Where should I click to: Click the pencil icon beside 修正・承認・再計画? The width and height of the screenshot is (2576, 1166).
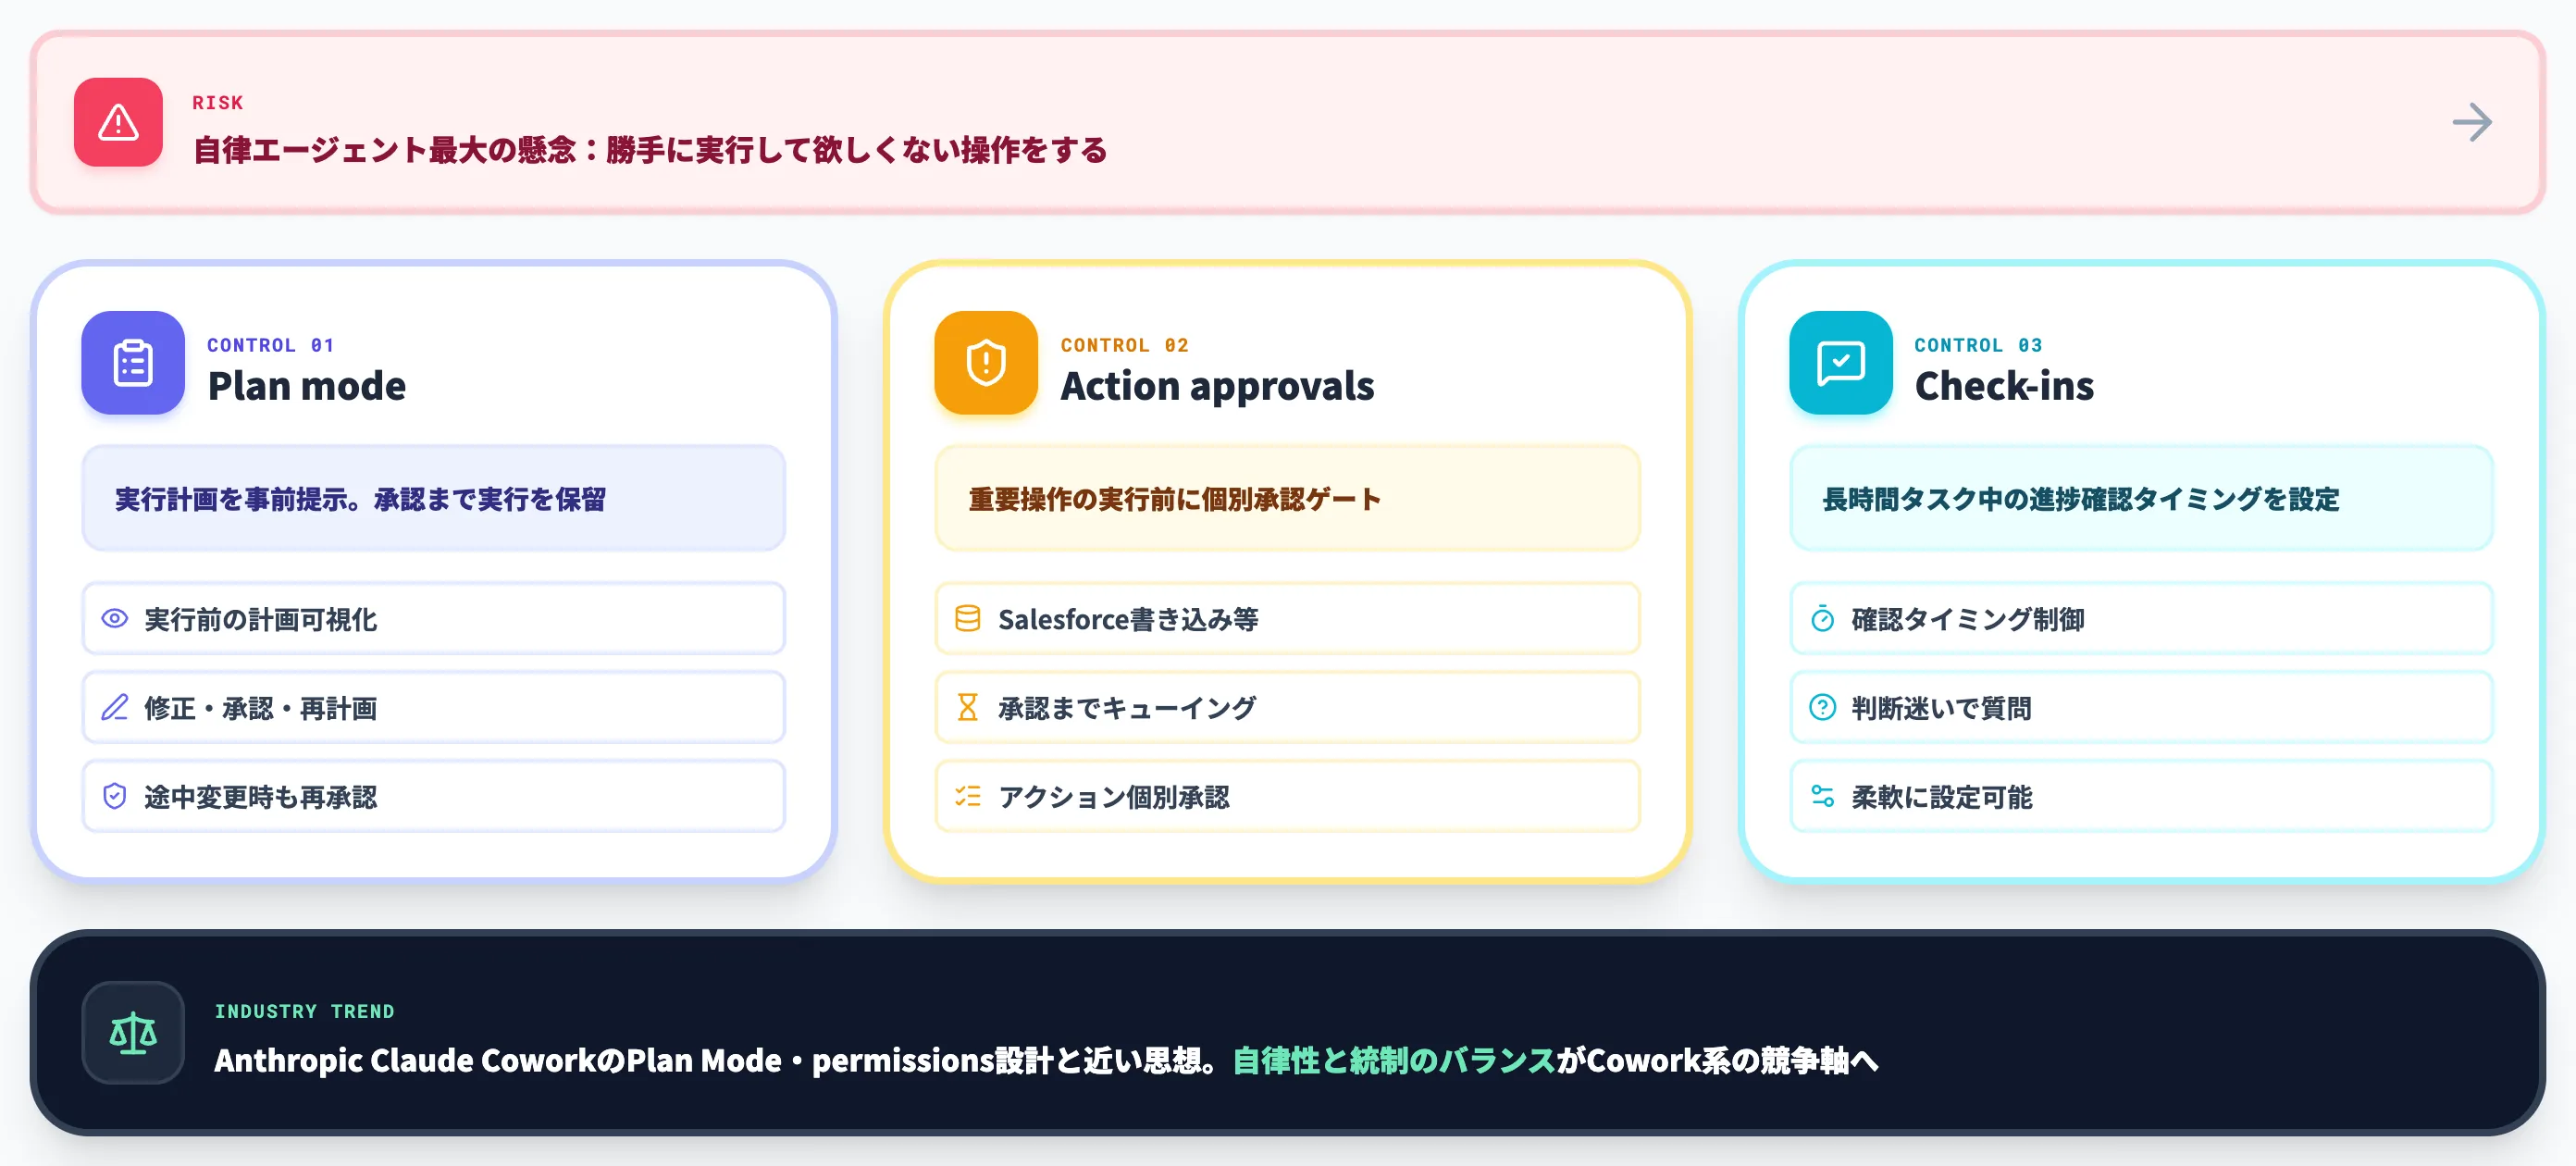(115, 708)
